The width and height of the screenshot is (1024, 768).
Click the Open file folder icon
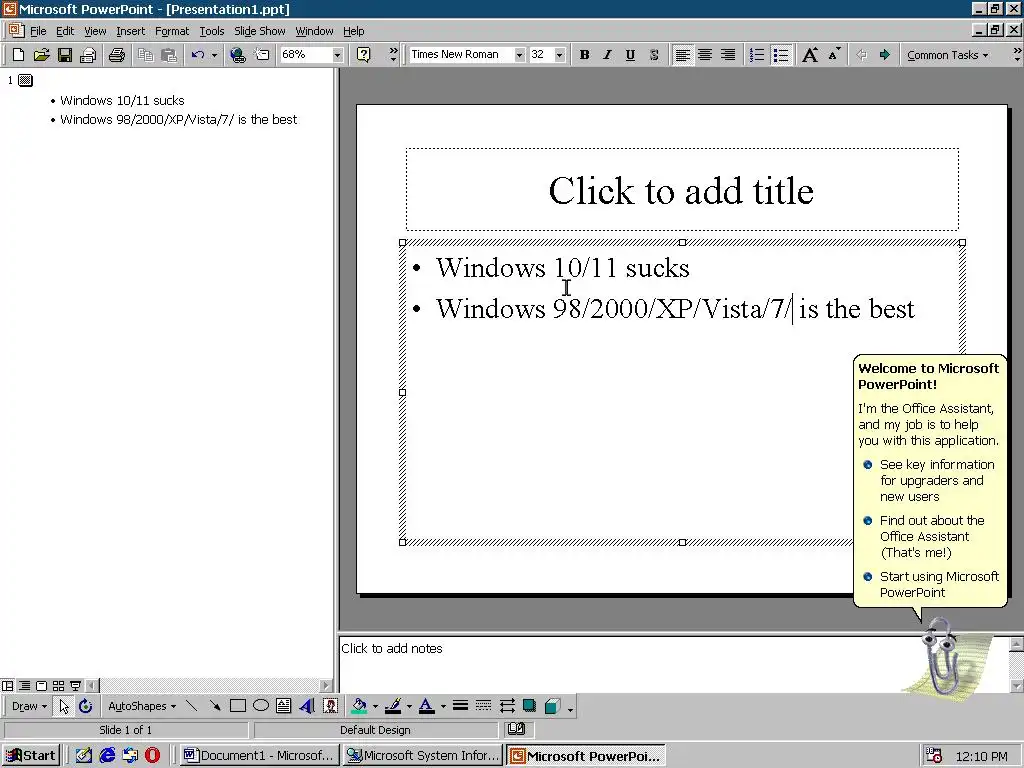click(x=41, y=55)
